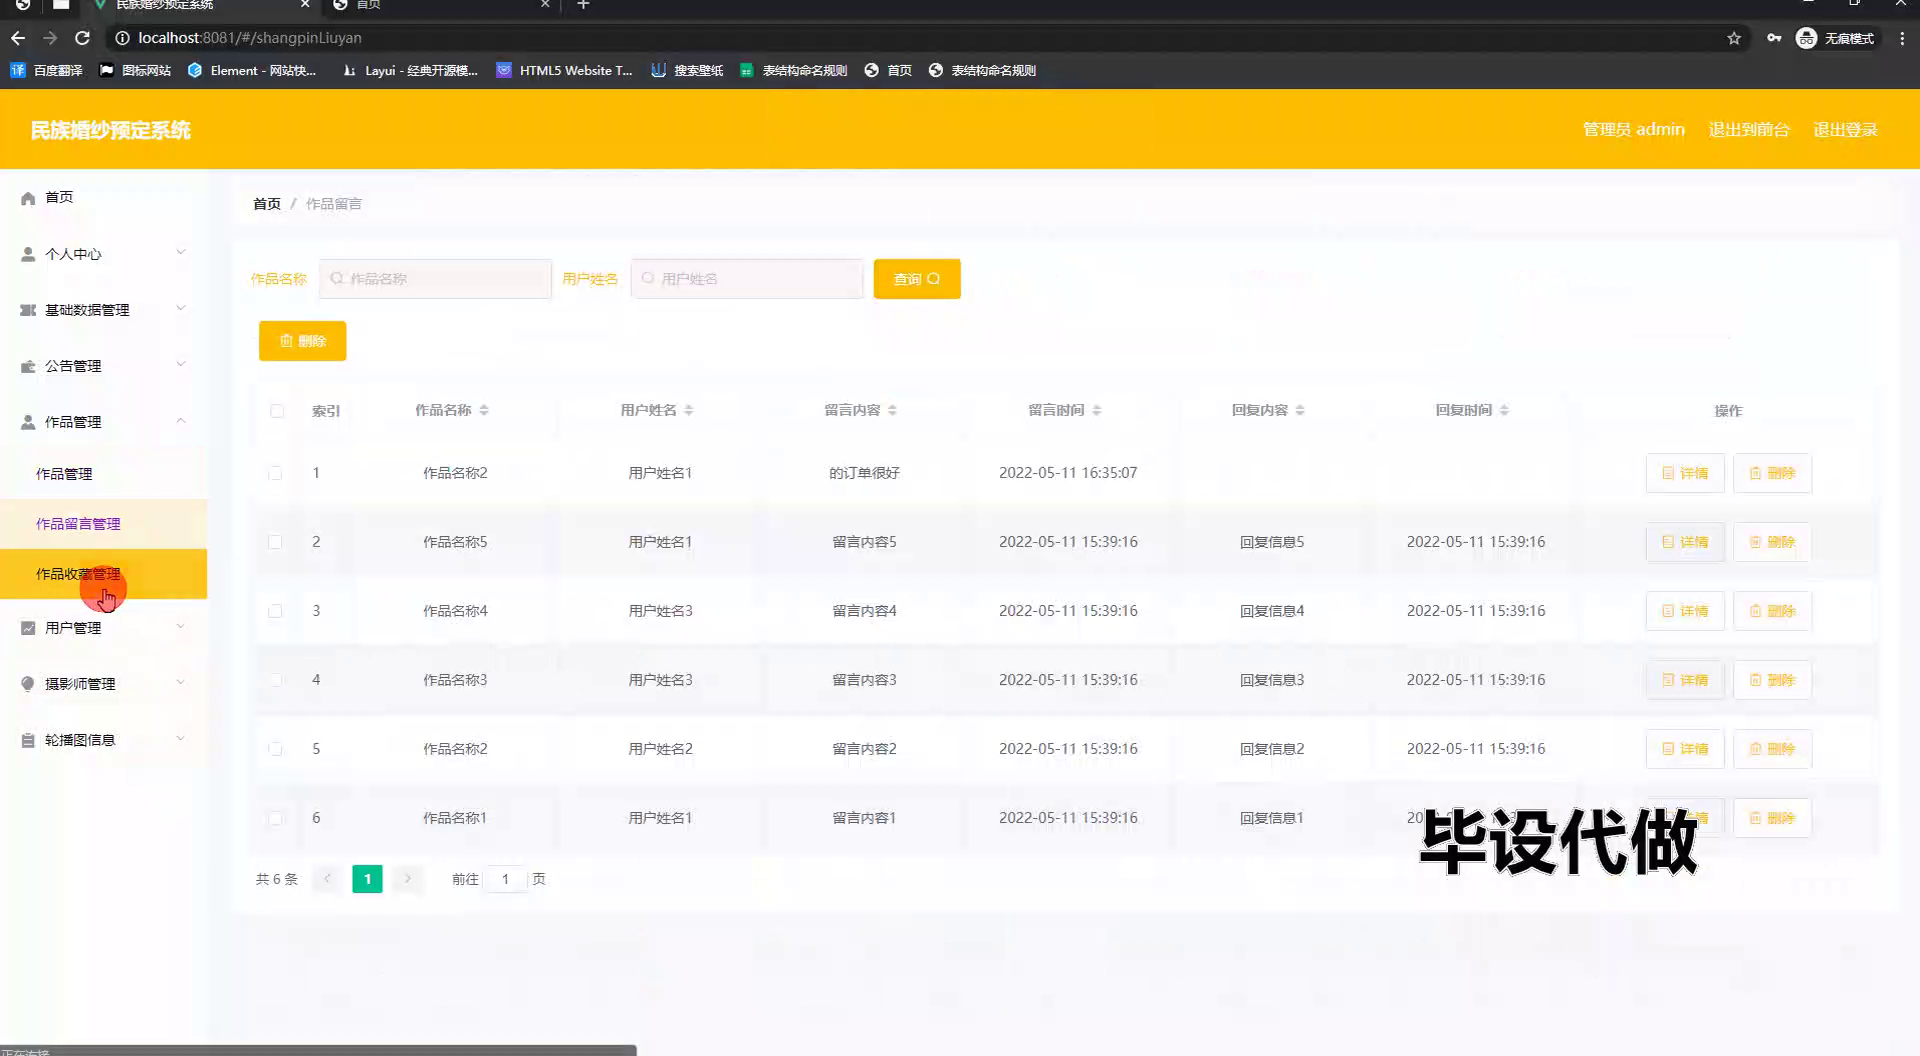Select 作品收藏管理 in the sidebar
Image resolution: width=1920 pixels, height=1056 pixels.
click(104, 574)
